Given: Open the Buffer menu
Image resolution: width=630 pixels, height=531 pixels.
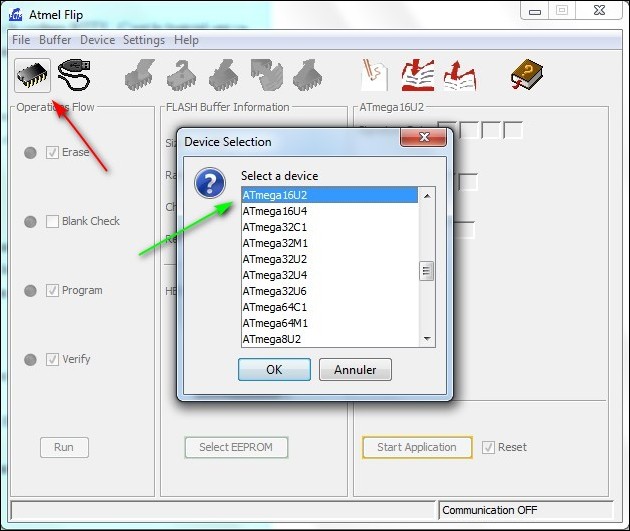Looking at the screenshot, I should 55,40.
